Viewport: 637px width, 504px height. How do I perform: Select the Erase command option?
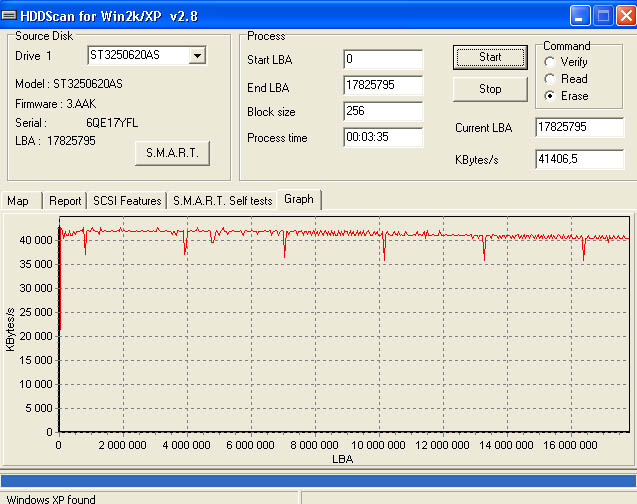550,96
